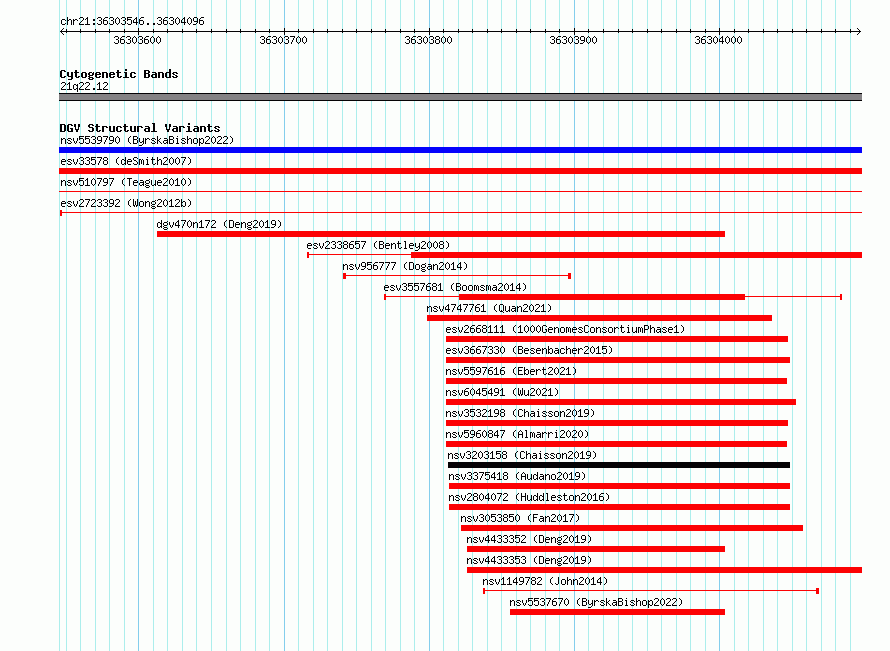
Task: Click ruler position 36304000
Action: tap(719, 40)
